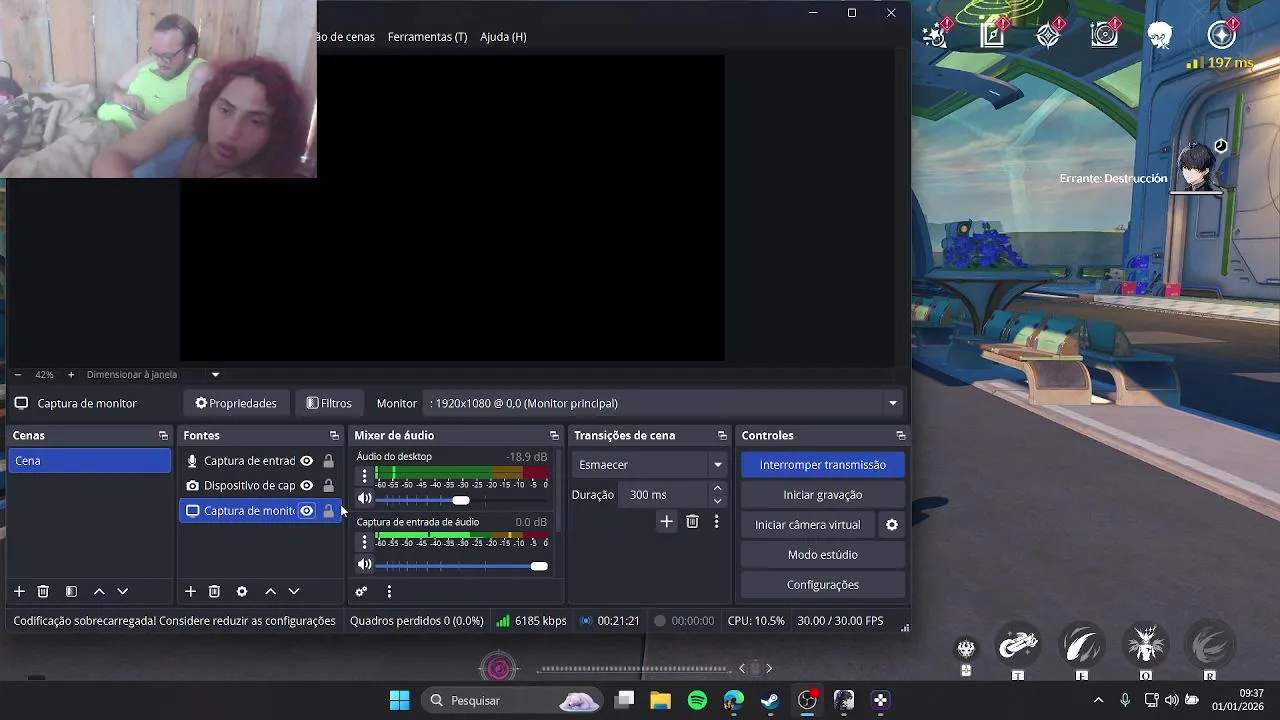Image resolution: width=1280 pixels, height=720 pixels.
Task: Open the transition properties dots menu
Action: tap(716, 522)
